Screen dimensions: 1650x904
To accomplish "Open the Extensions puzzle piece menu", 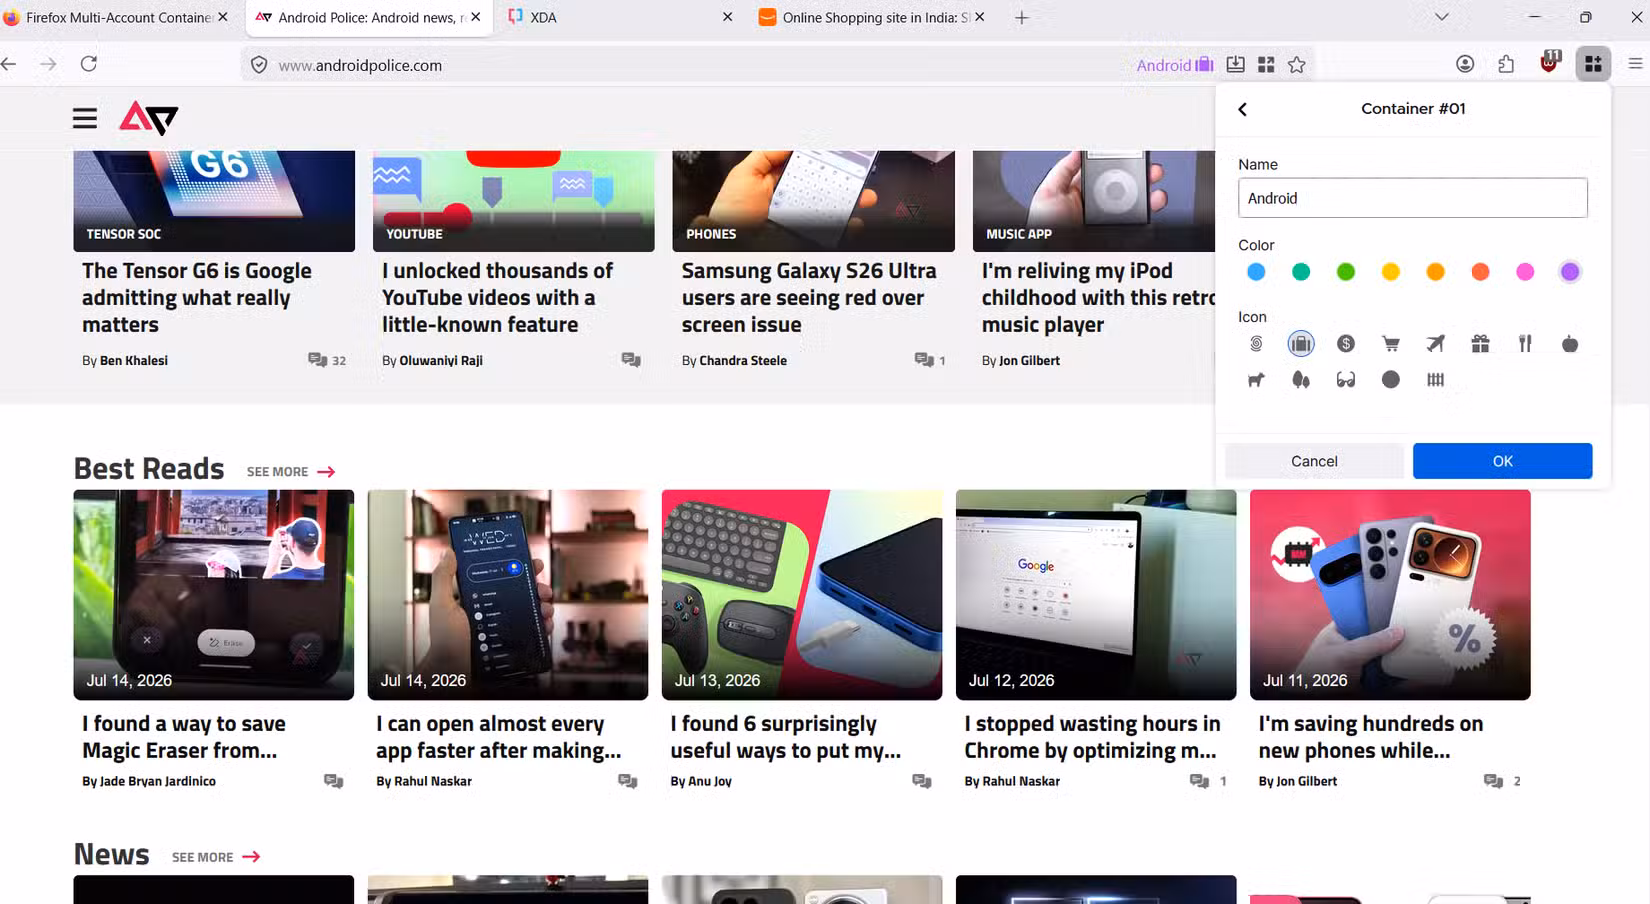I will click(x=1506, y=64).
